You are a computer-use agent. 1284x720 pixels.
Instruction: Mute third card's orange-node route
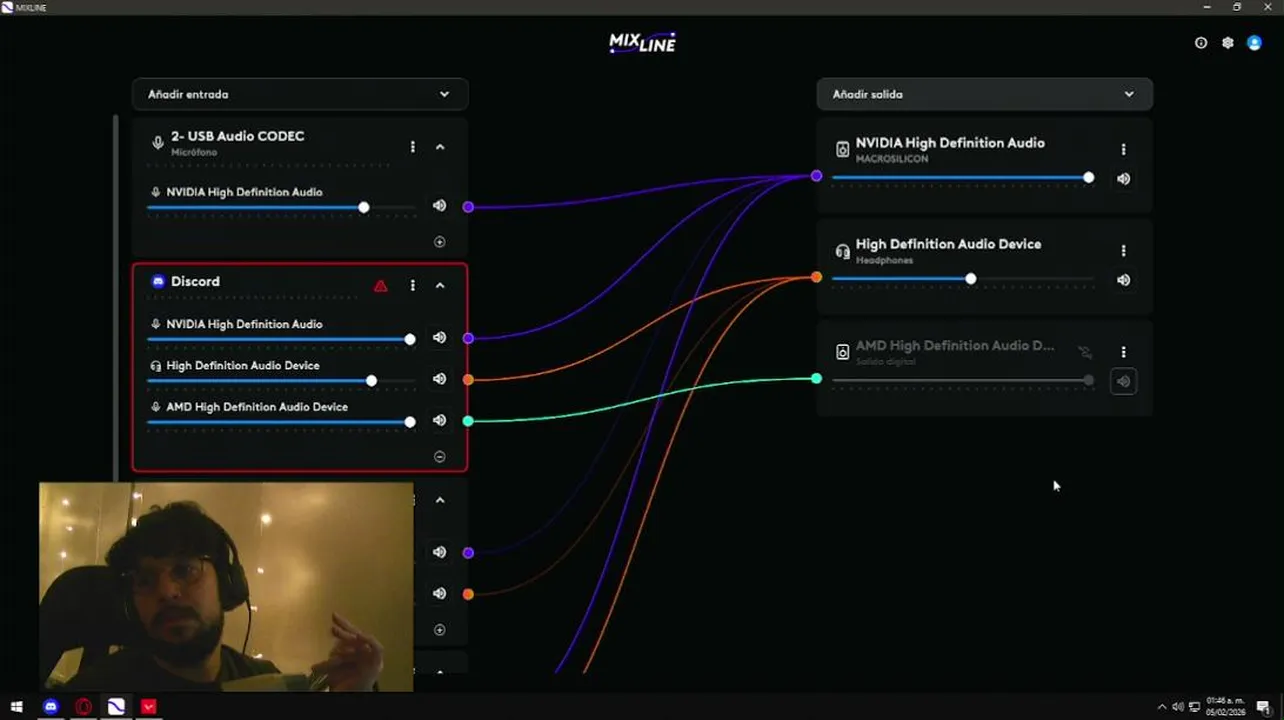pos(439,593)
